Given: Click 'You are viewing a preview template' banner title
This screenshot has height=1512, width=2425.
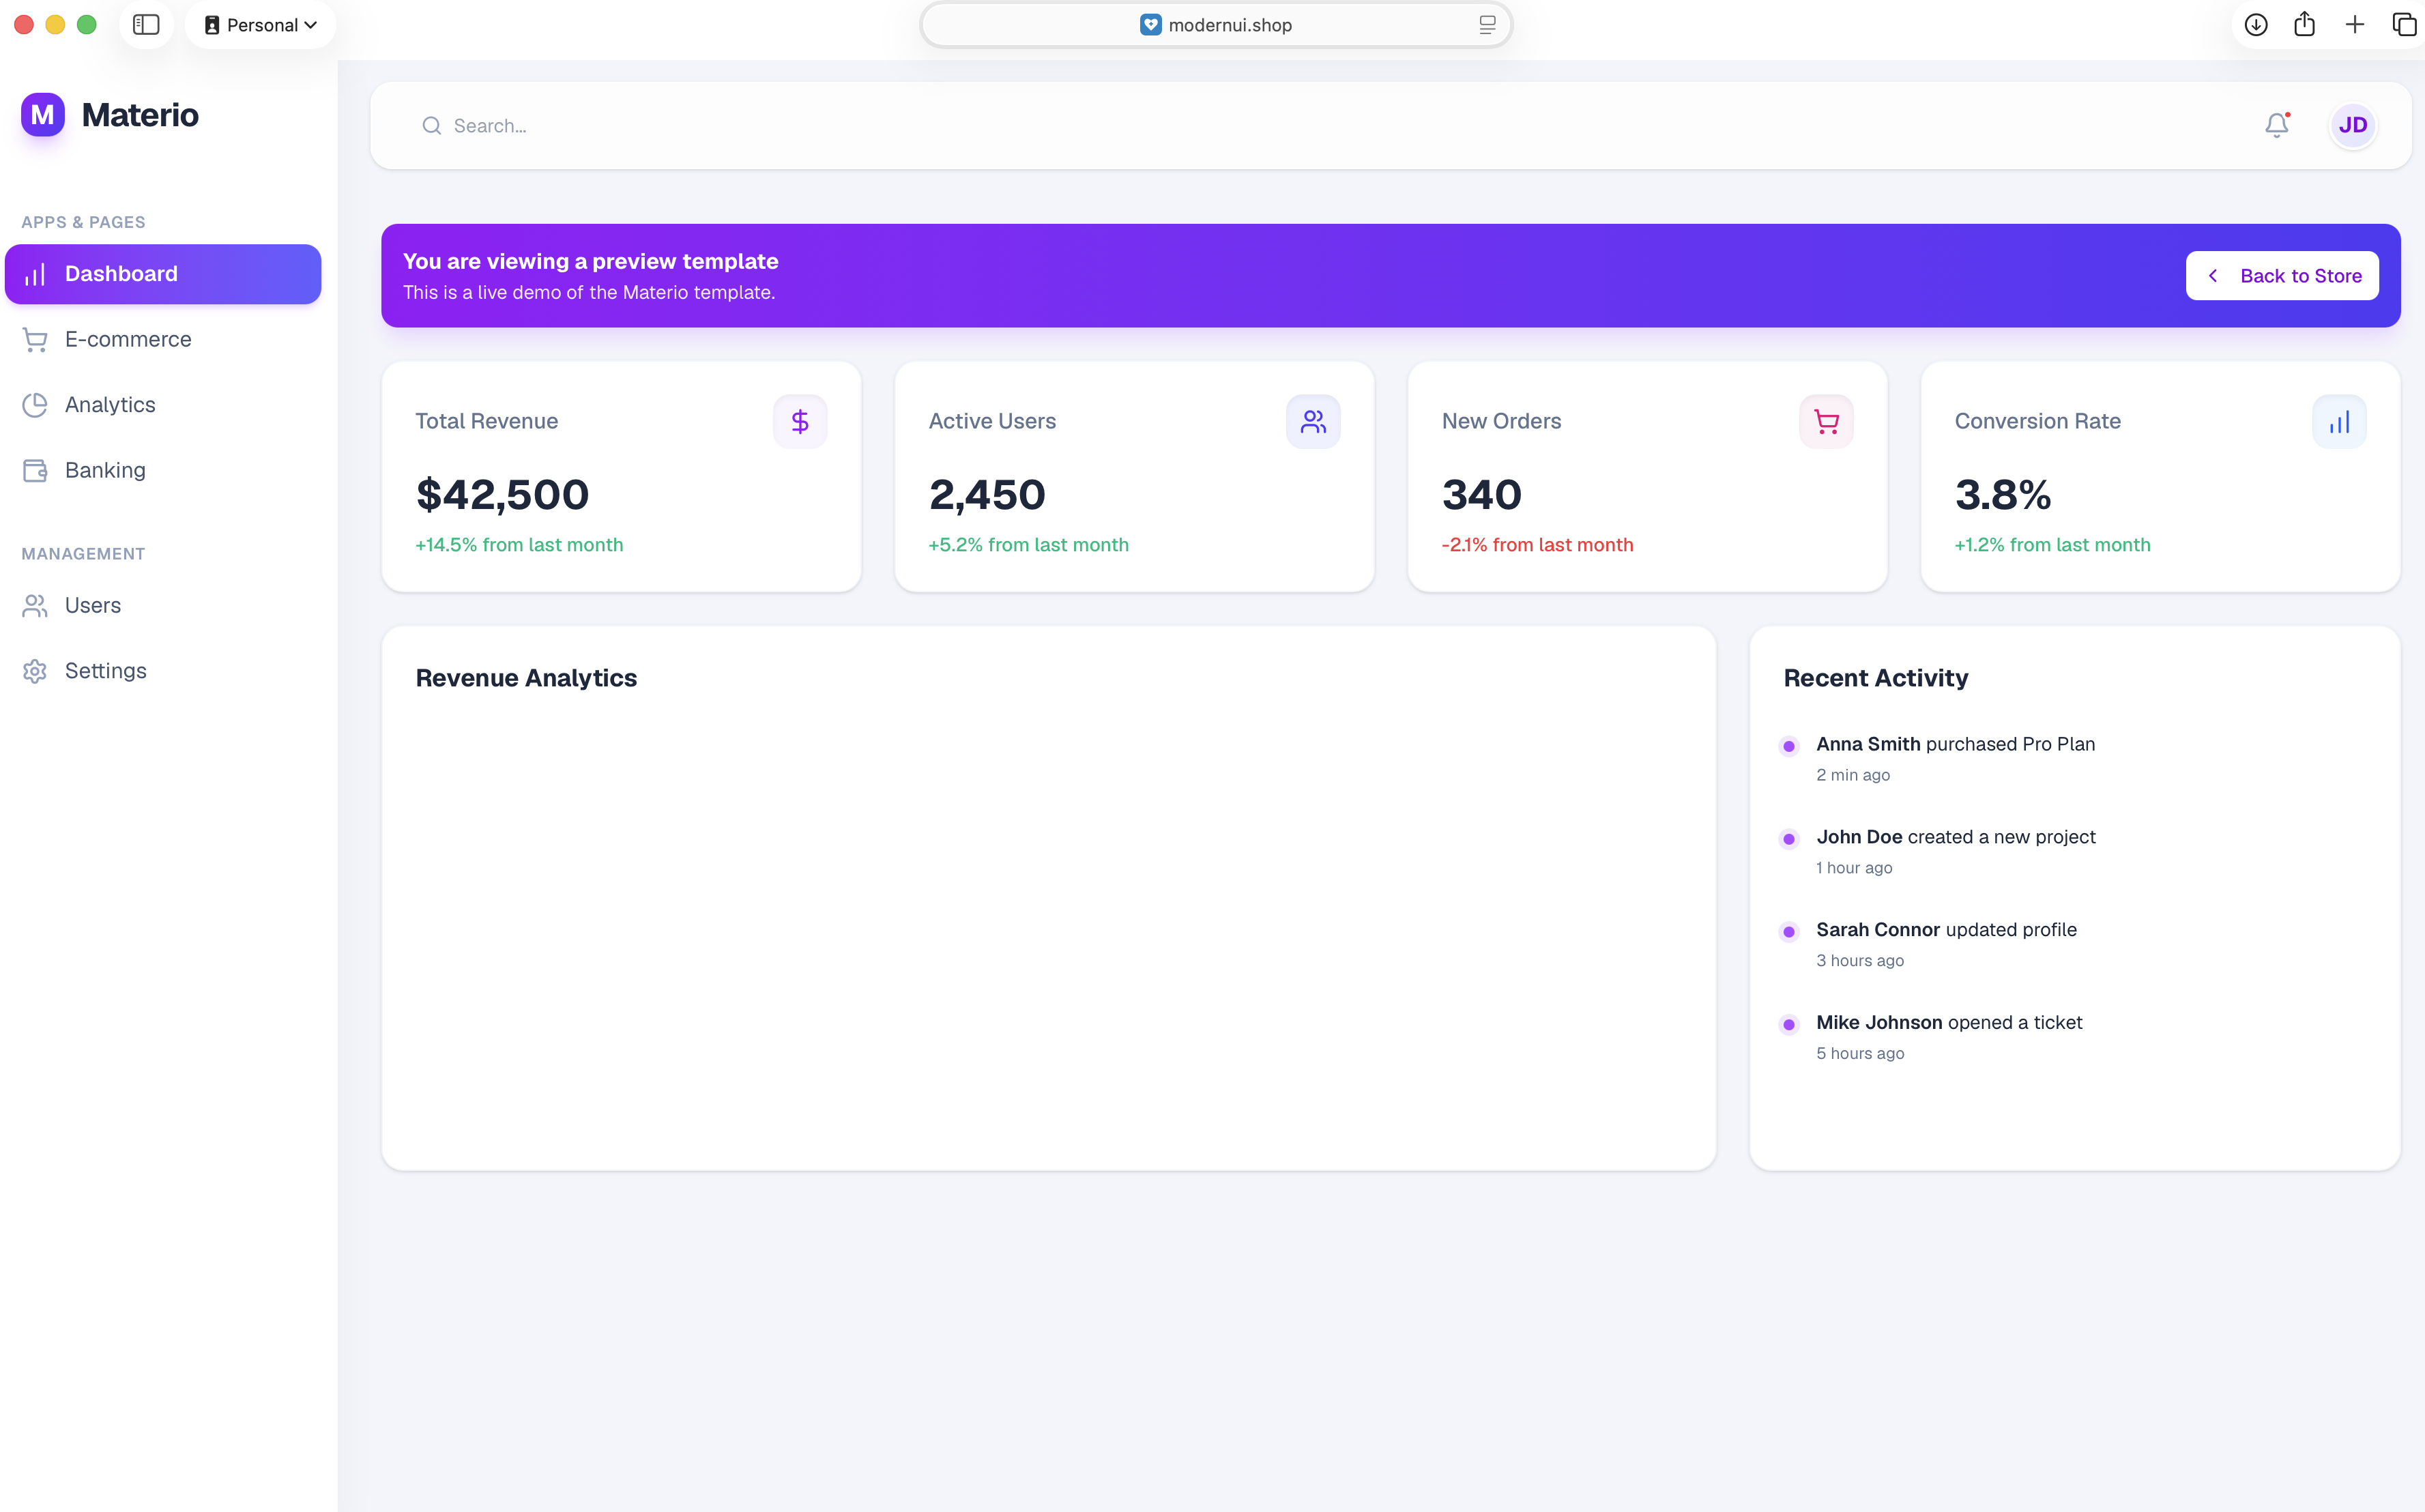Looking at the screenshot, I should (590, 261).
